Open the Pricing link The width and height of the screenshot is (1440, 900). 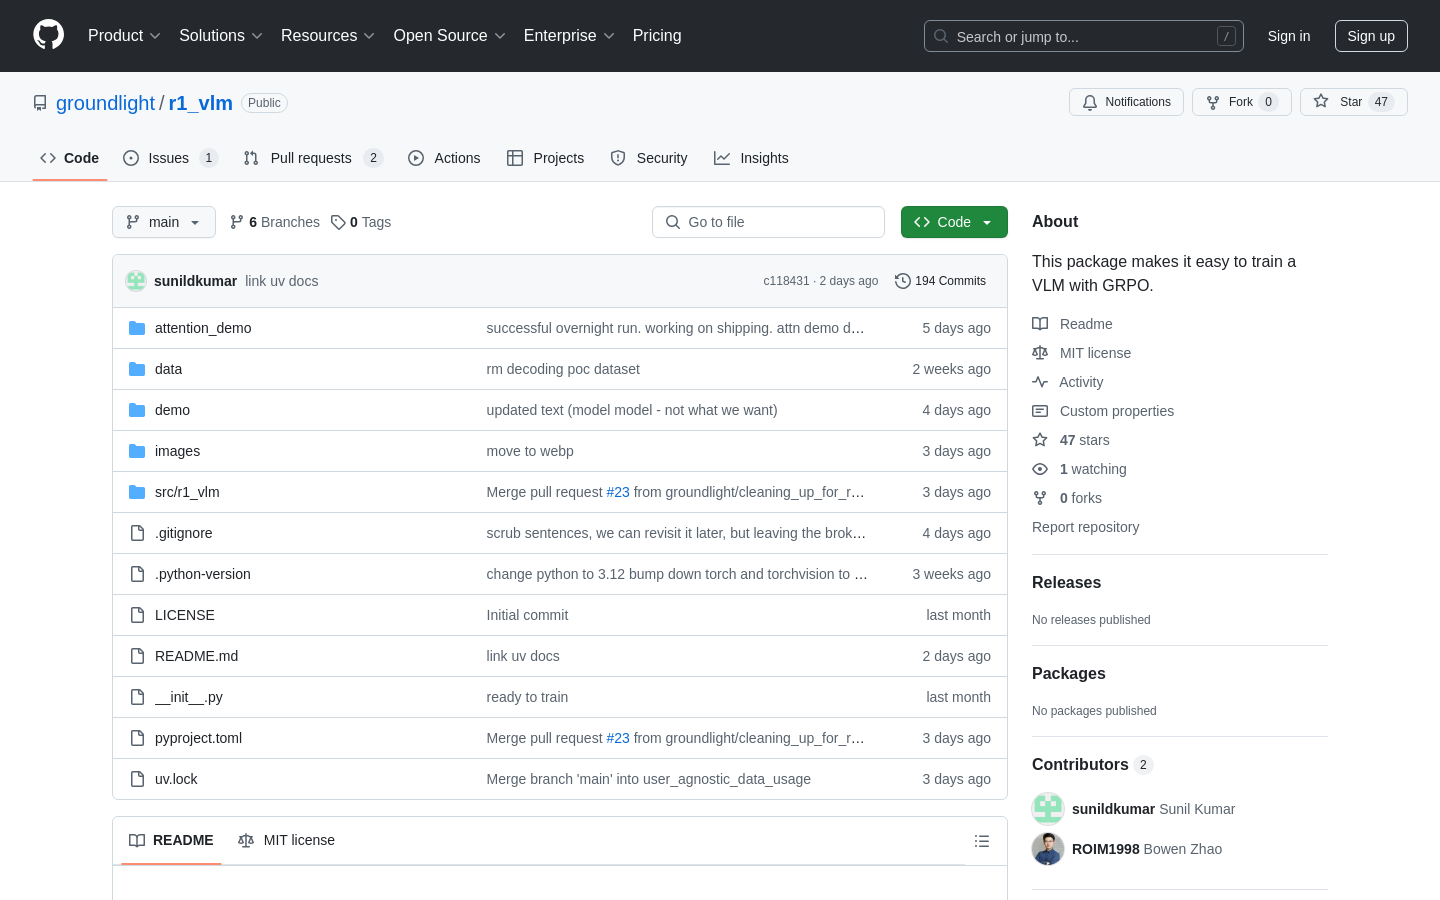coord(657,36)
